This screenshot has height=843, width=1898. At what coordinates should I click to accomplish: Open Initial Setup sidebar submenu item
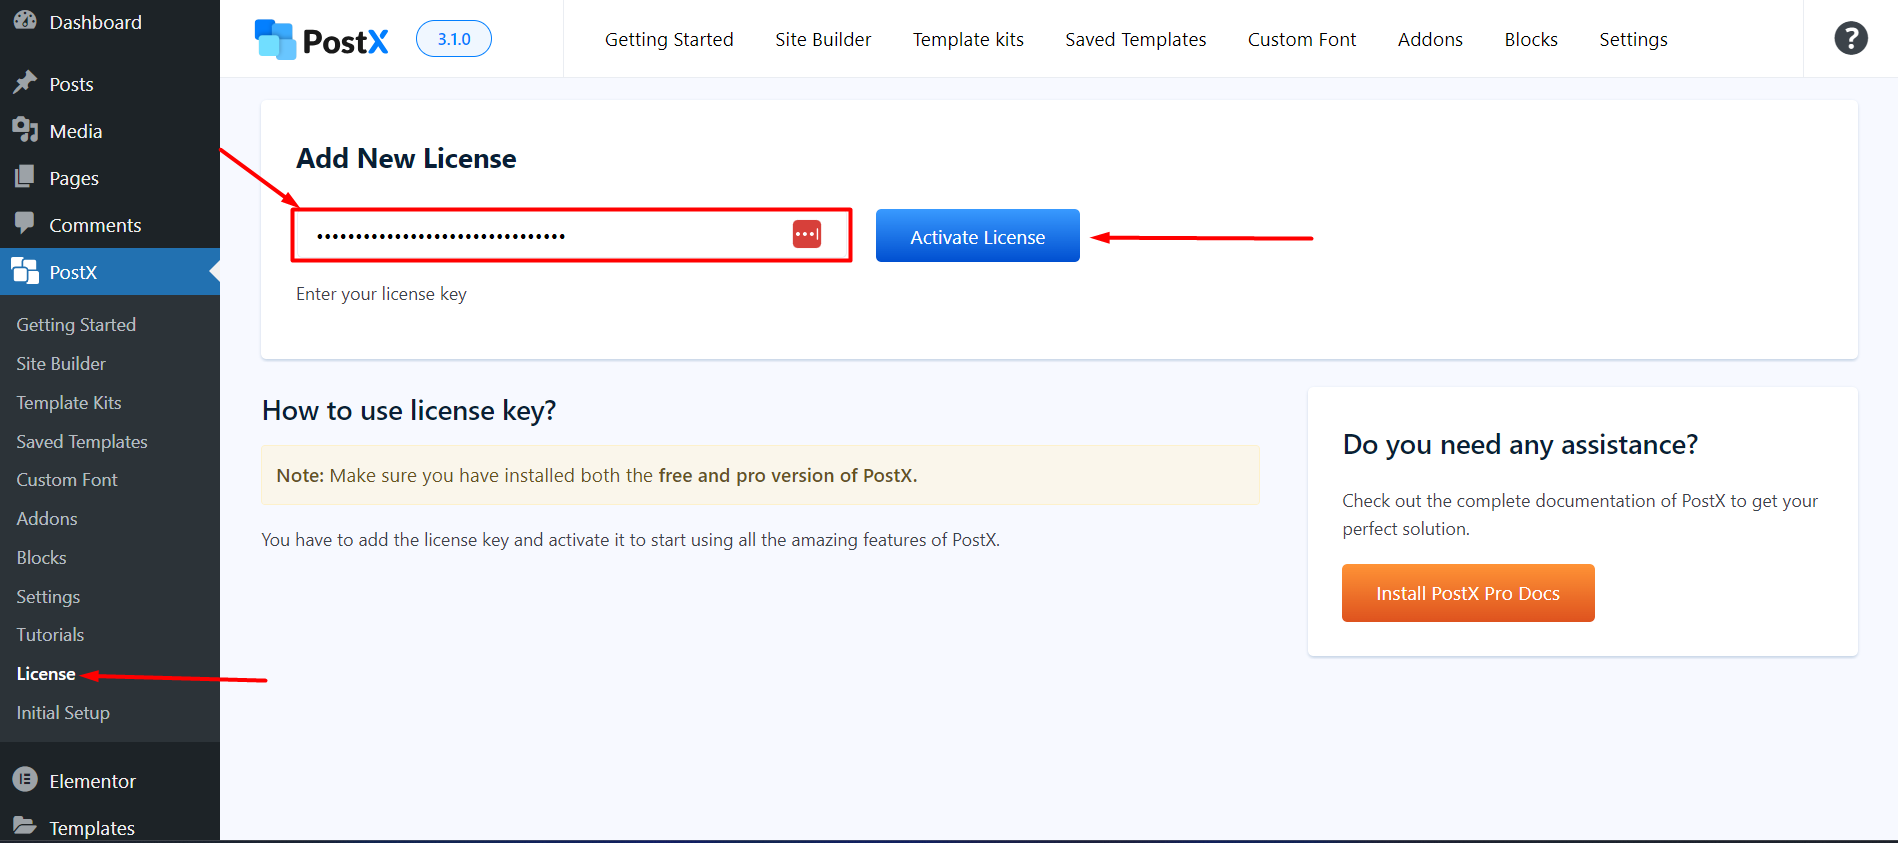[63, 712]
